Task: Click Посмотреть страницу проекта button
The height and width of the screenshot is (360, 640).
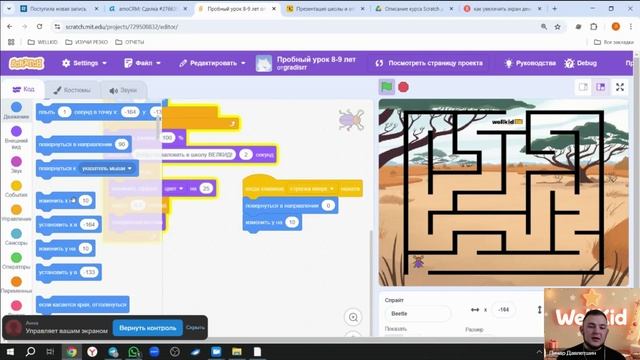Action: pyautogui.click(x=429, y=63)
